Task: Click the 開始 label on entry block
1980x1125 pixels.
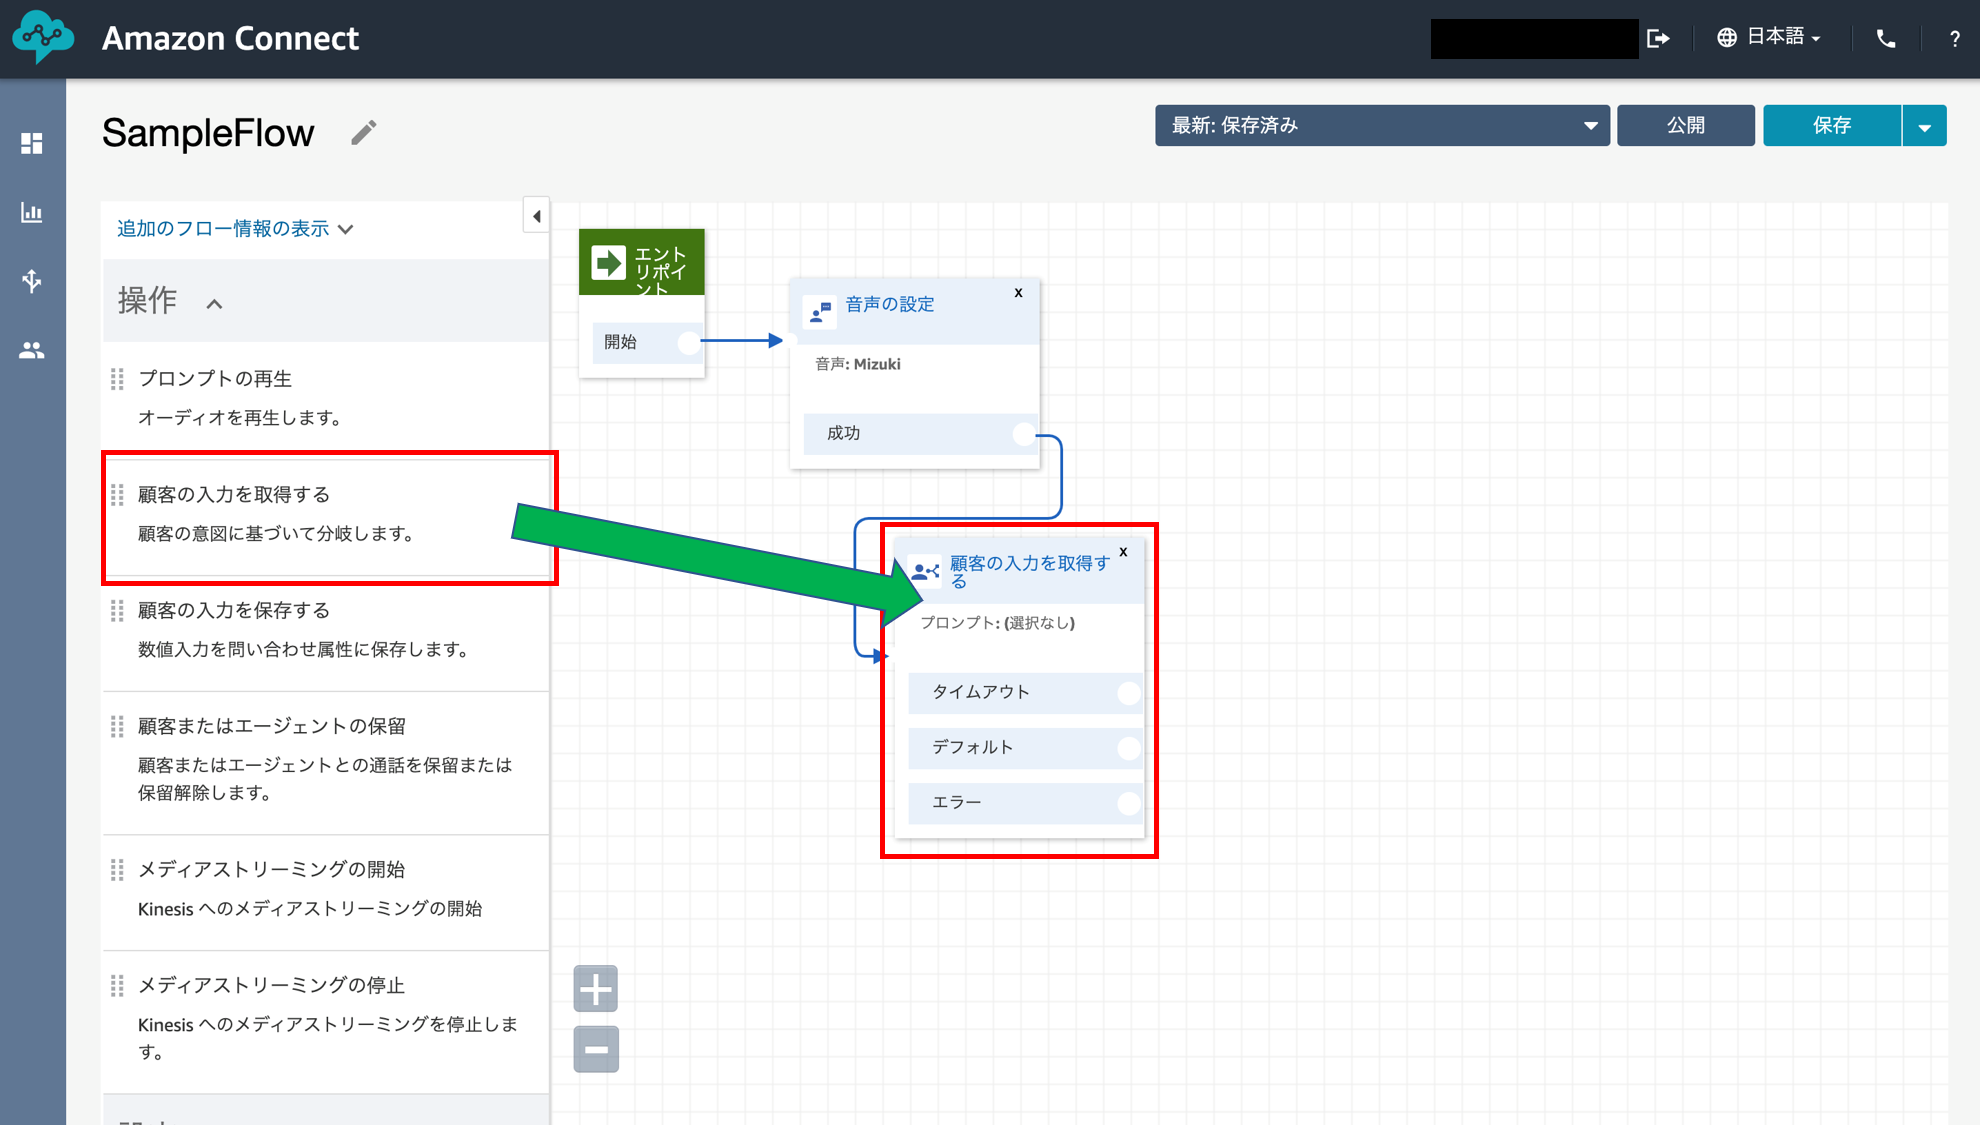Action: pyautogui.click(x=620, y=342)
